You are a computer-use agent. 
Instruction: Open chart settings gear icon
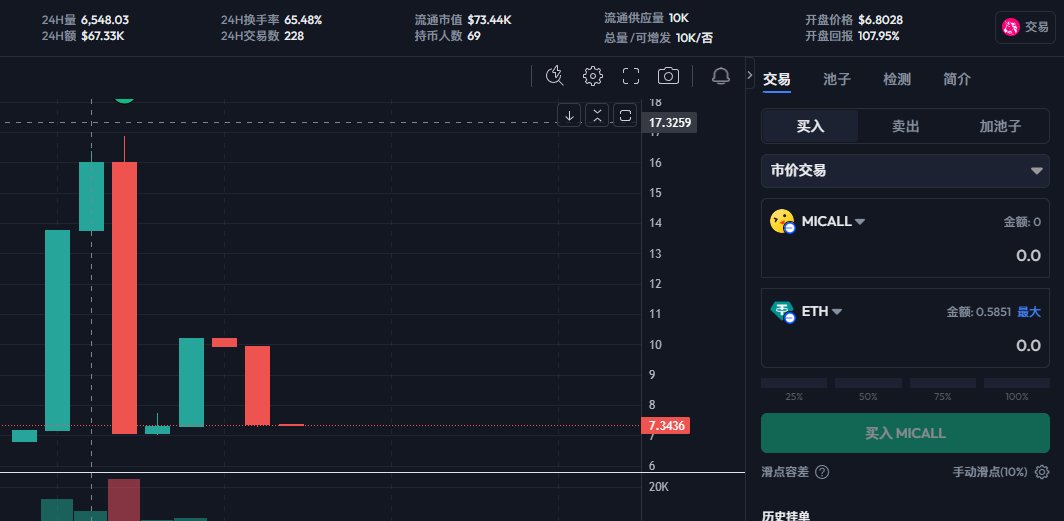click(593, 76)
